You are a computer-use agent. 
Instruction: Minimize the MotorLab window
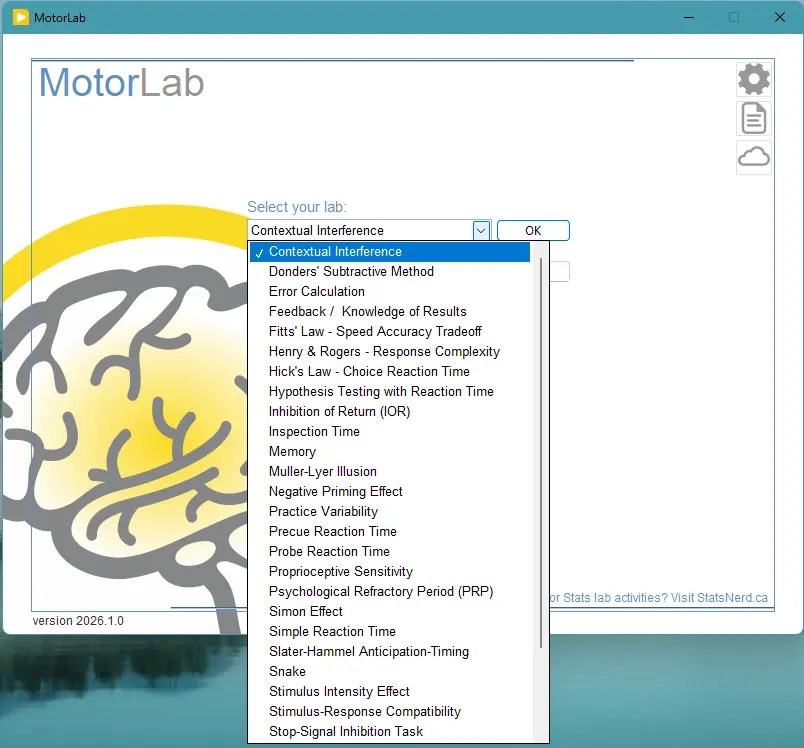tap(689, 17)
